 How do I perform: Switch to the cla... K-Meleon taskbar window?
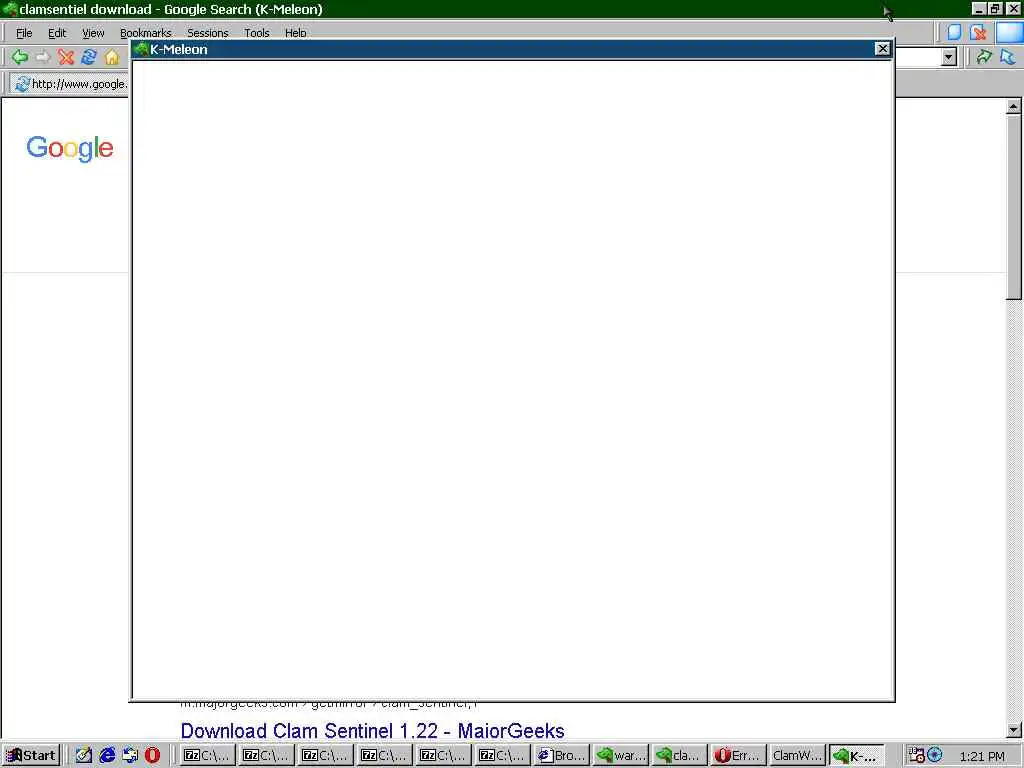(x=679, y=756)
